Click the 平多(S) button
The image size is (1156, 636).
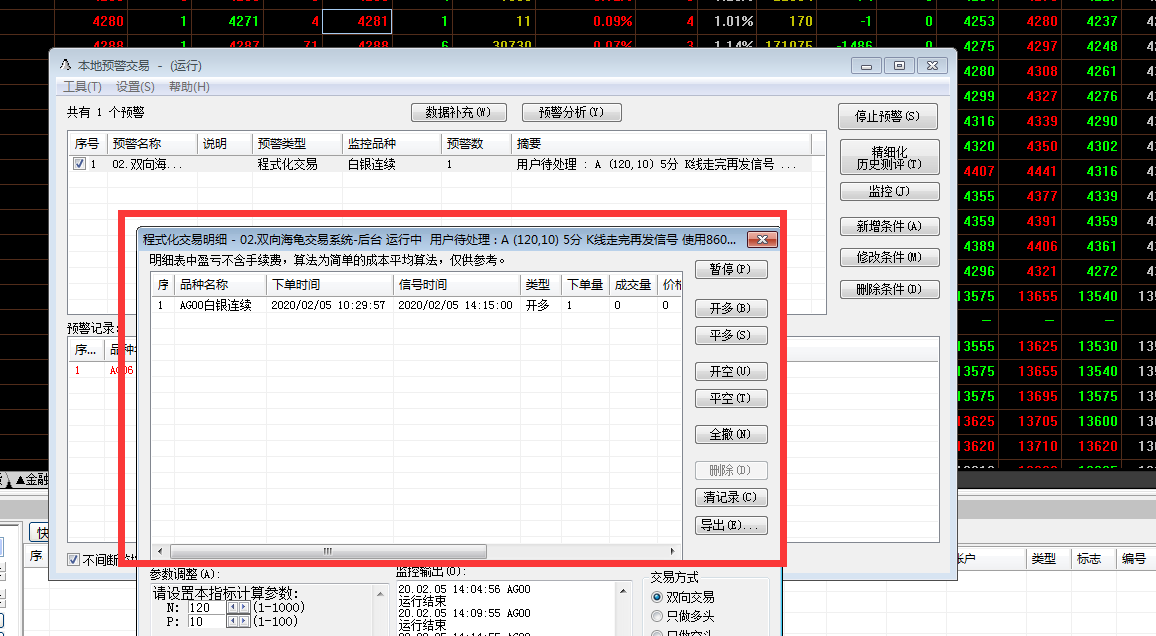point(731,335)
